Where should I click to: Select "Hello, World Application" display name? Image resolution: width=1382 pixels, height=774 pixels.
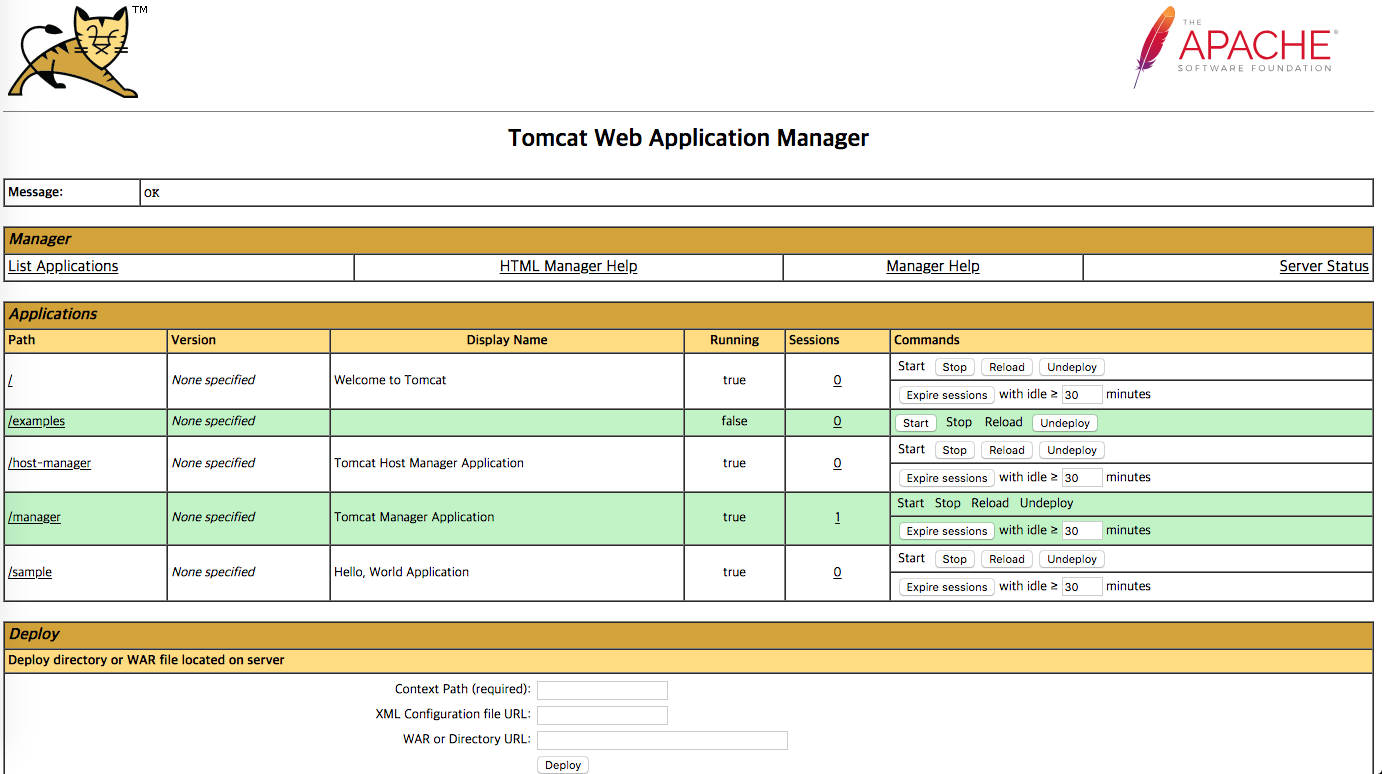click(x=401, y=572)
